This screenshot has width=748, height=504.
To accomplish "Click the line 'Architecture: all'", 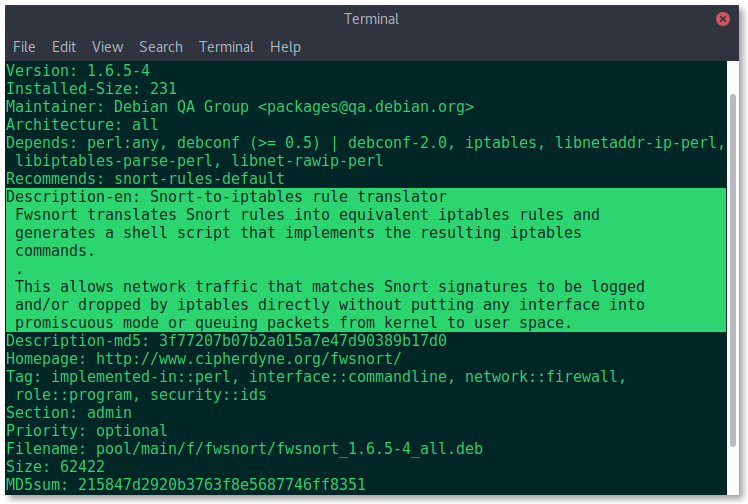I will tap(82, 124).
